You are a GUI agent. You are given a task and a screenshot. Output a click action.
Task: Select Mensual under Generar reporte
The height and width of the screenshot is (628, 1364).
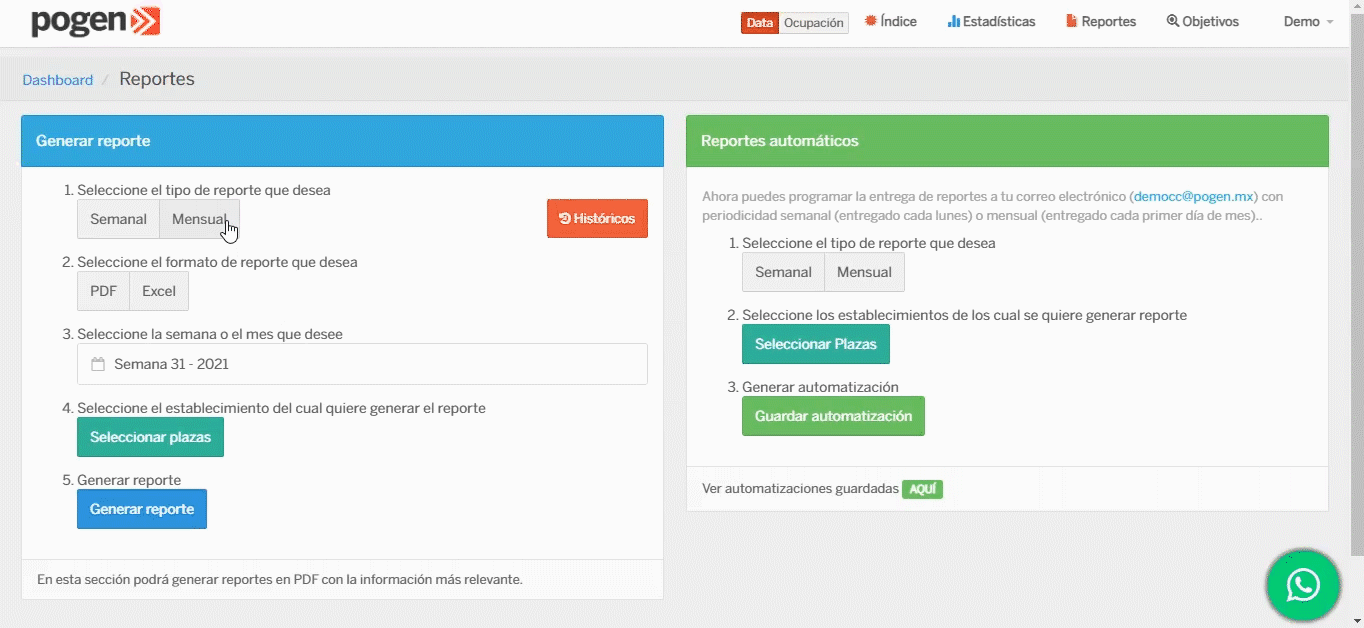(x=199, y=220)
